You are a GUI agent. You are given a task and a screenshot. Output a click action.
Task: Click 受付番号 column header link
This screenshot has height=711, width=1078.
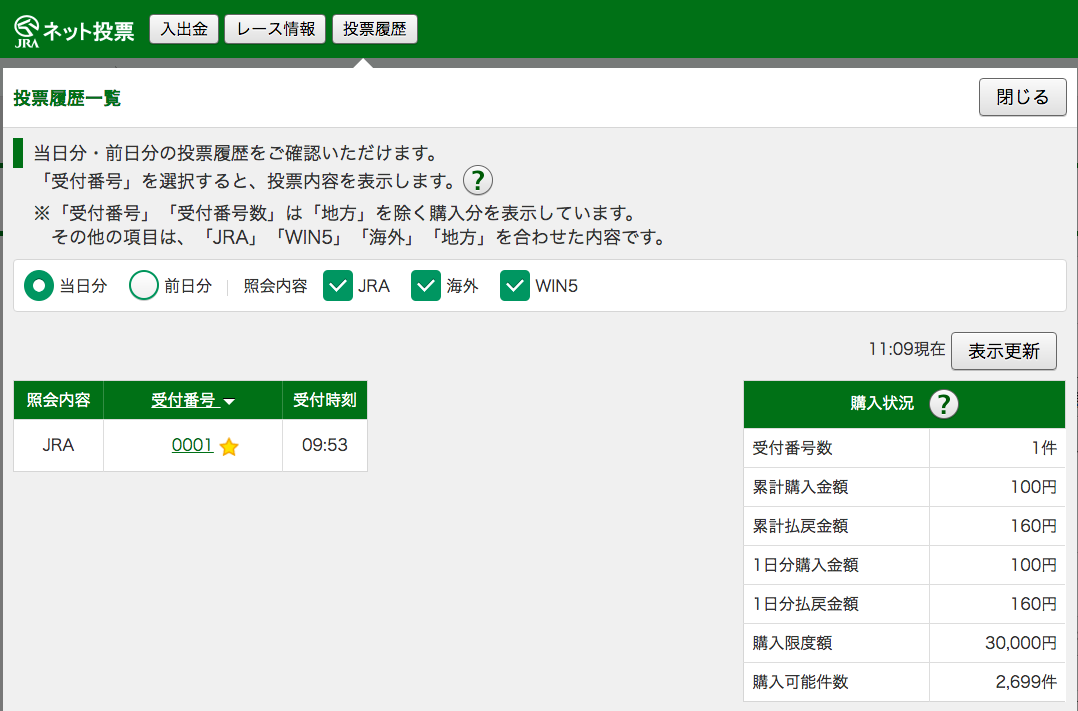click(x=184, y=400)
